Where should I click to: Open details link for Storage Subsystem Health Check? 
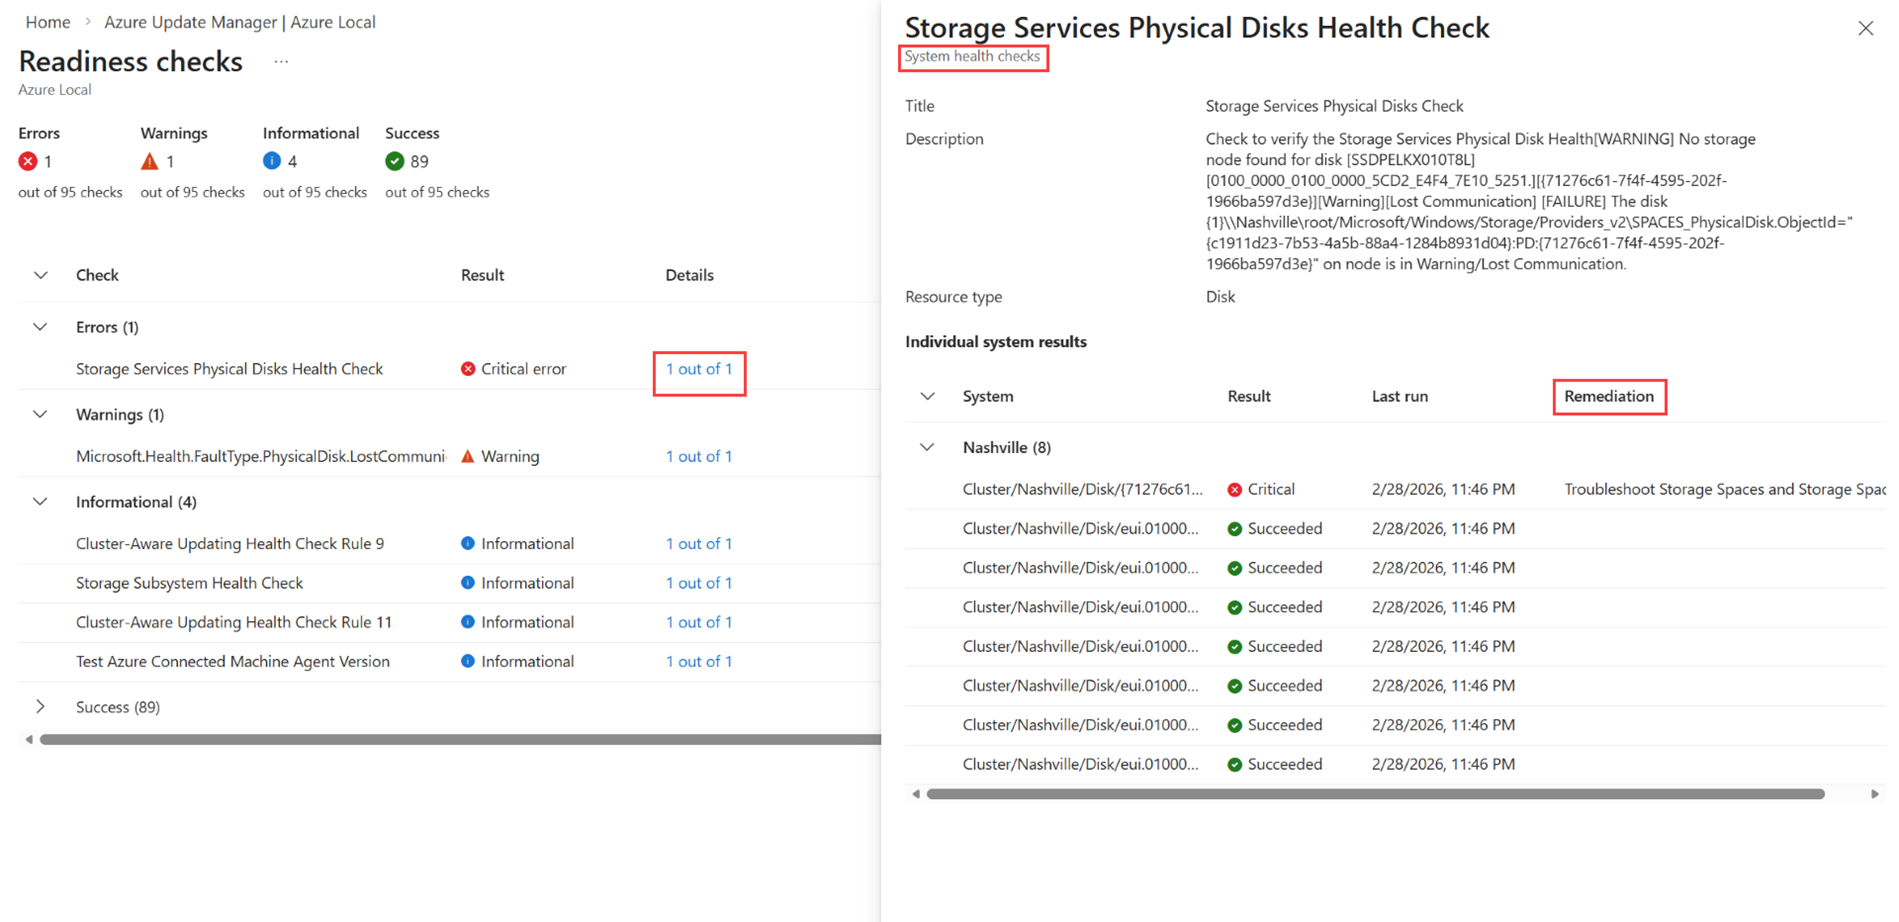click(x=699, y=583)
